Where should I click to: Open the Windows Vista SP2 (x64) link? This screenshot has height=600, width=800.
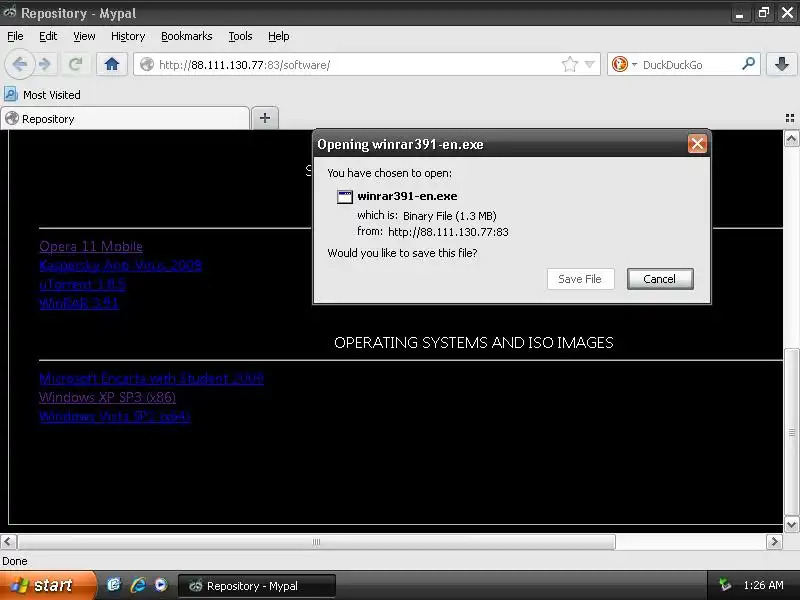tap(115, 416)
